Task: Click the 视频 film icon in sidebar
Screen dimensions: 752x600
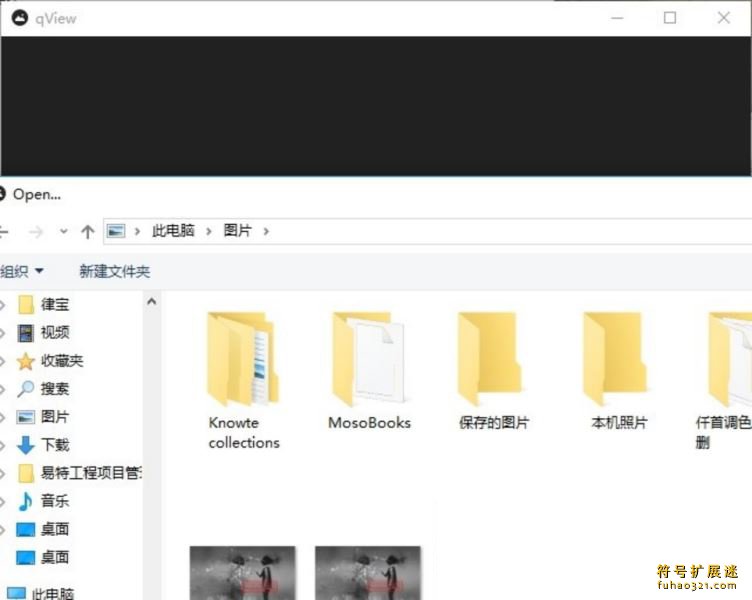Action: coord(25,333)
